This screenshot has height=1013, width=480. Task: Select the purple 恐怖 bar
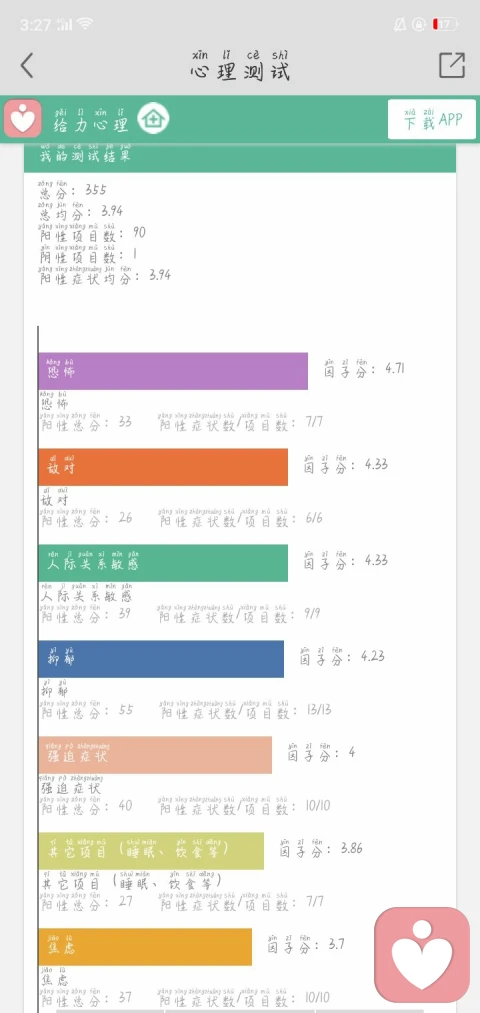coord(173,371)
